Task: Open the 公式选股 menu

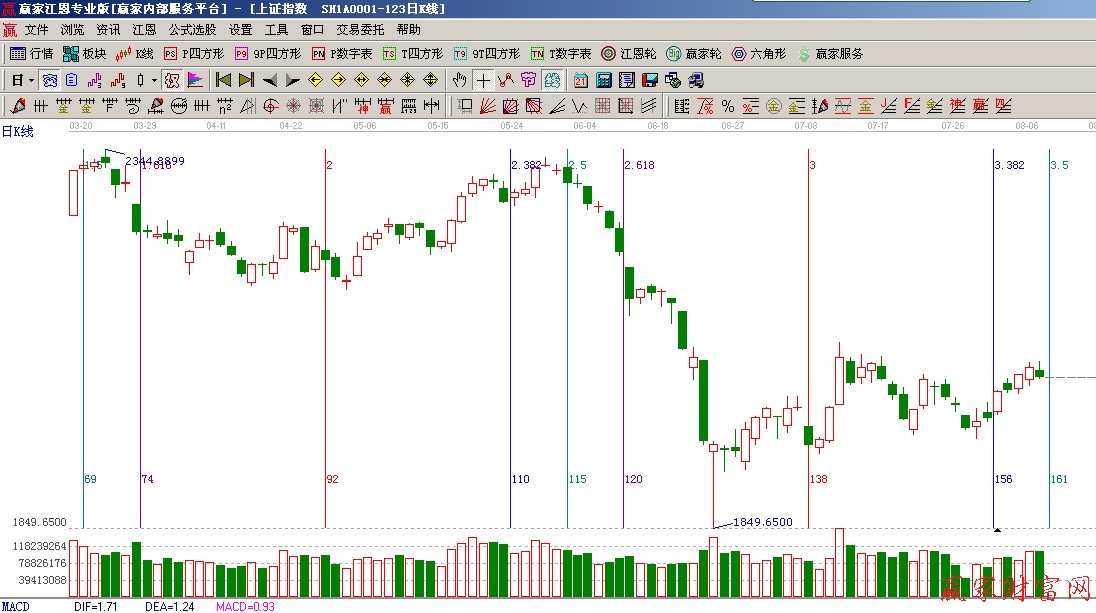Action: click(x=192, y=30)
